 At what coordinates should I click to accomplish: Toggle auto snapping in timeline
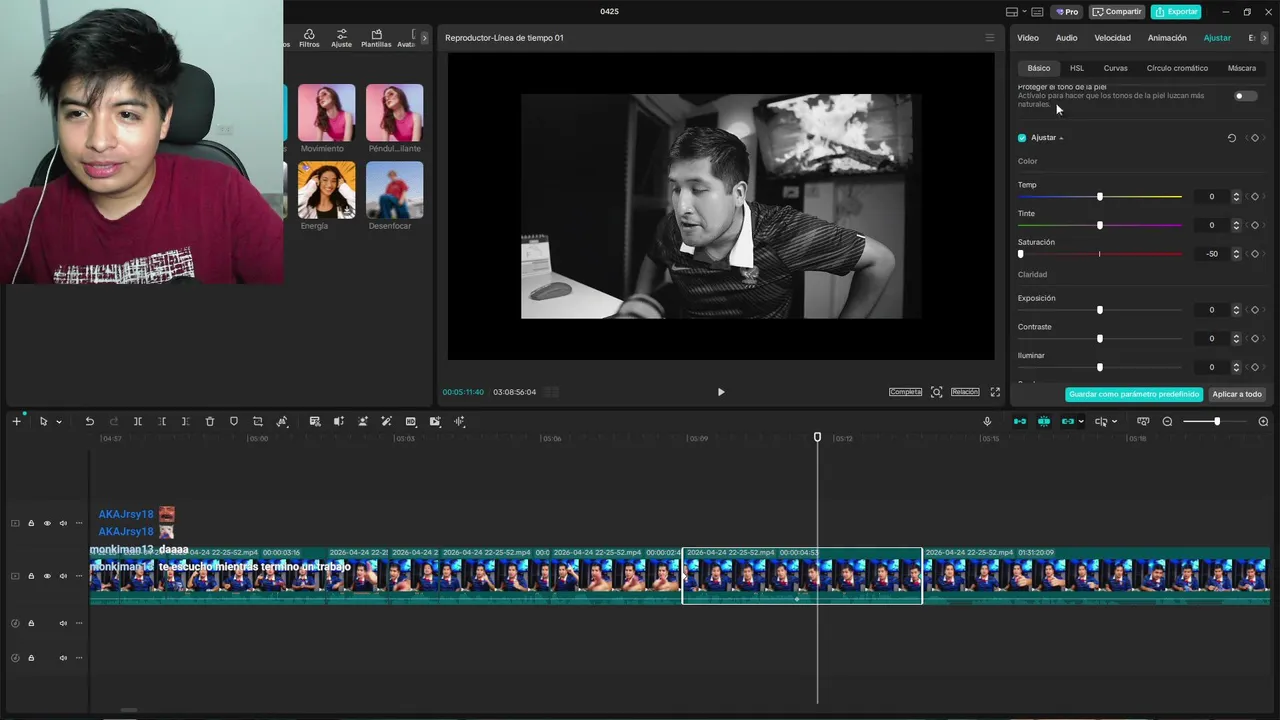(x=1044, y=422)
